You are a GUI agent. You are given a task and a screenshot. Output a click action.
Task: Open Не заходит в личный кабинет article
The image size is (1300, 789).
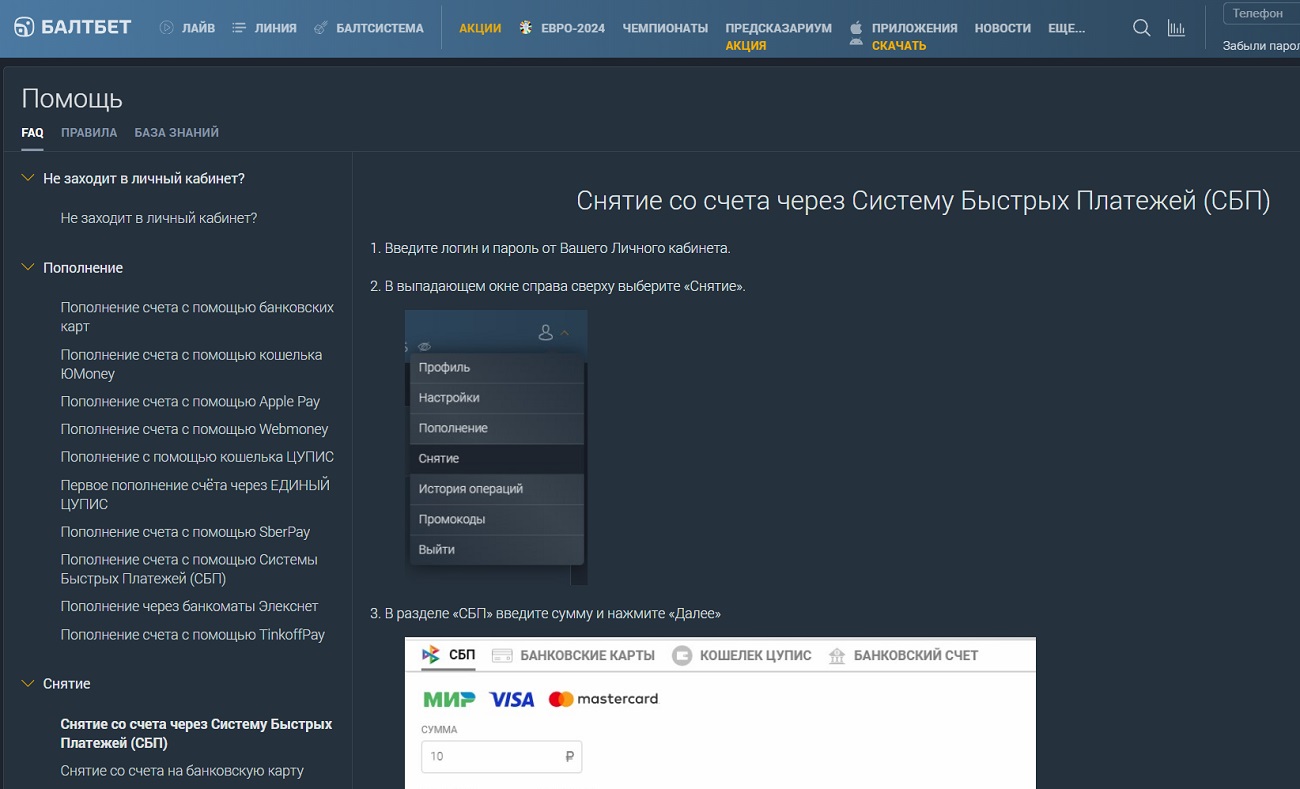159,218
